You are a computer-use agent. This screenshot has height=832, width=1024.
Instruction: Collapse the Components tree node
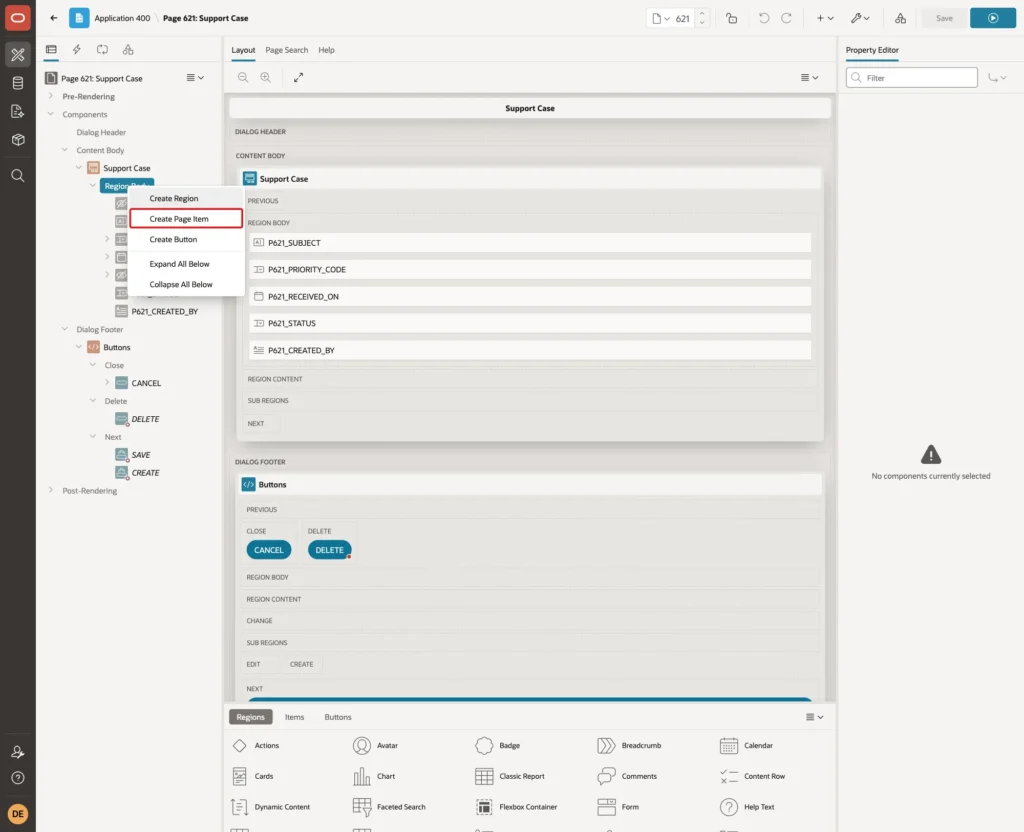point(51,114)
